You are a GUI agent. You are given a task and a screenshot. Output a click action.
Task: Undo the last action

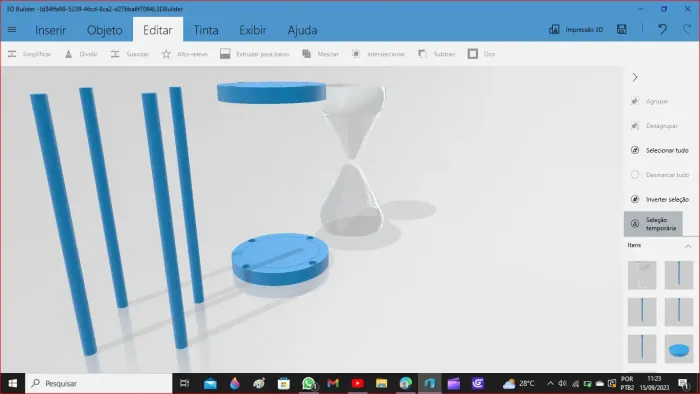click(662, 29)
